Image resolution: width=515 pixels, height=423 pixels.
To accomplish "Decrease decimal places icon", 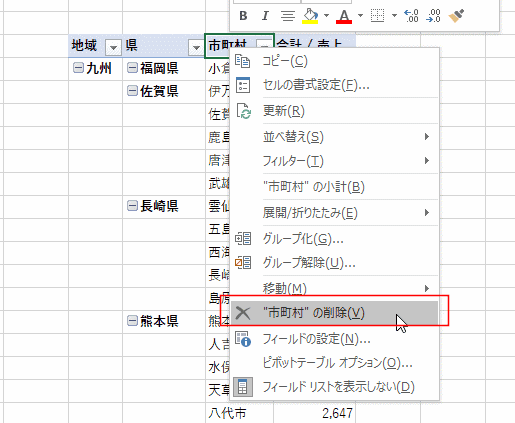I will (433, 16).
